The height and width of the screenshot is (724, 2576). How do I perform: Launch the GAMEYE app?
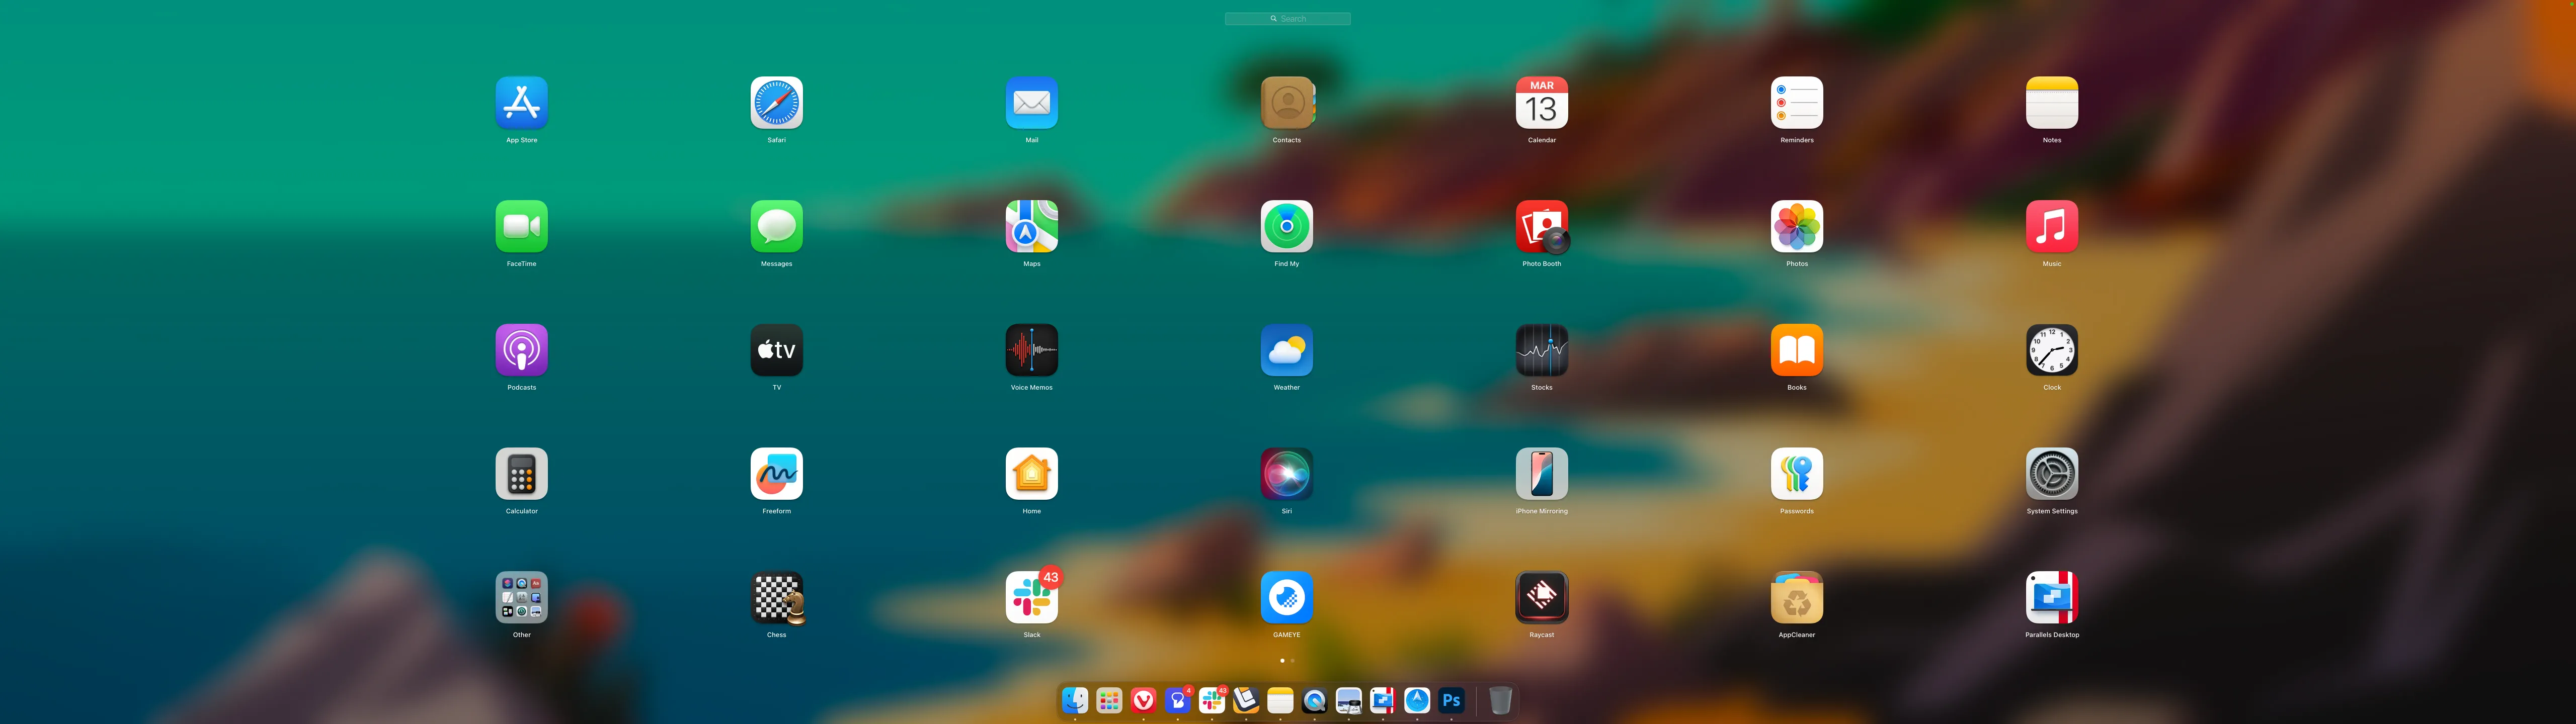1286,597
